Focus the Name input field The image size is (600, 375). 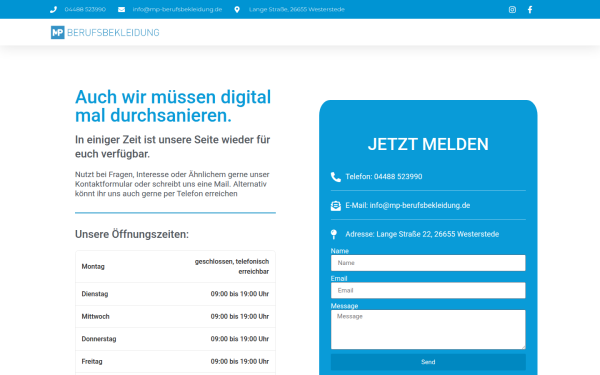tap(428, 263)
